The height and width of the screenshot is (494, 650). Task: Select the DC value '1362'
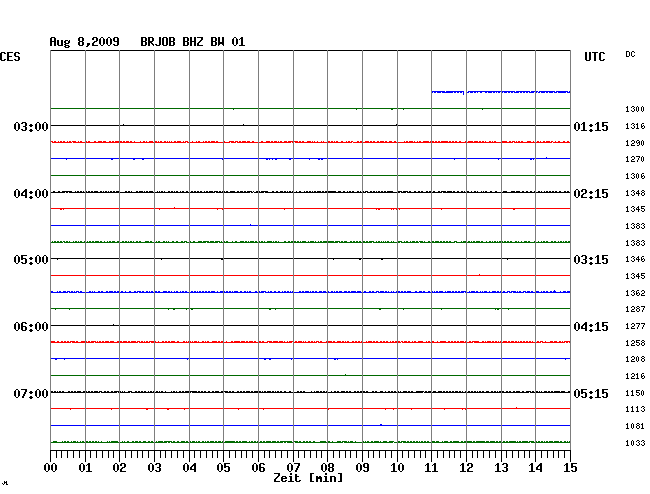[x=635, y=293]
